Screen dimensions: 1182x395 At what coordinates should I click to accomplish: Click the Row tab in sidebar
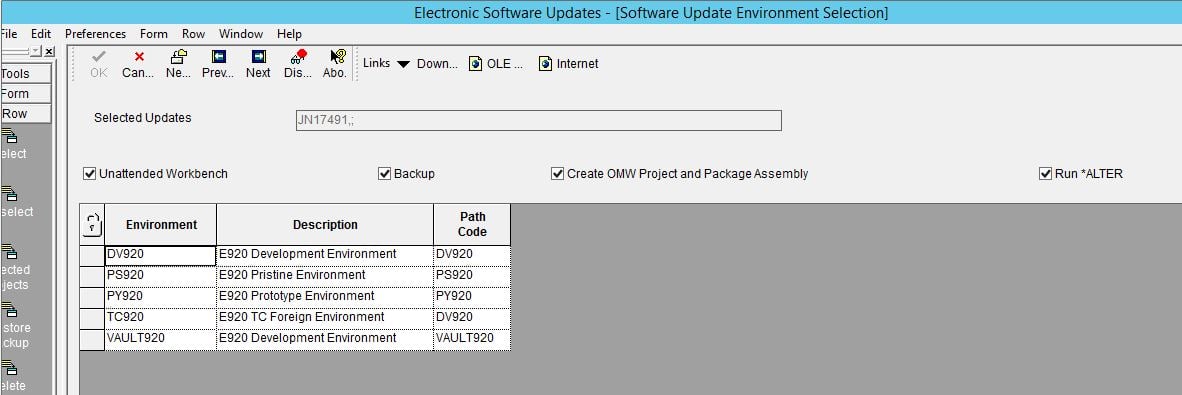[26, 114]
